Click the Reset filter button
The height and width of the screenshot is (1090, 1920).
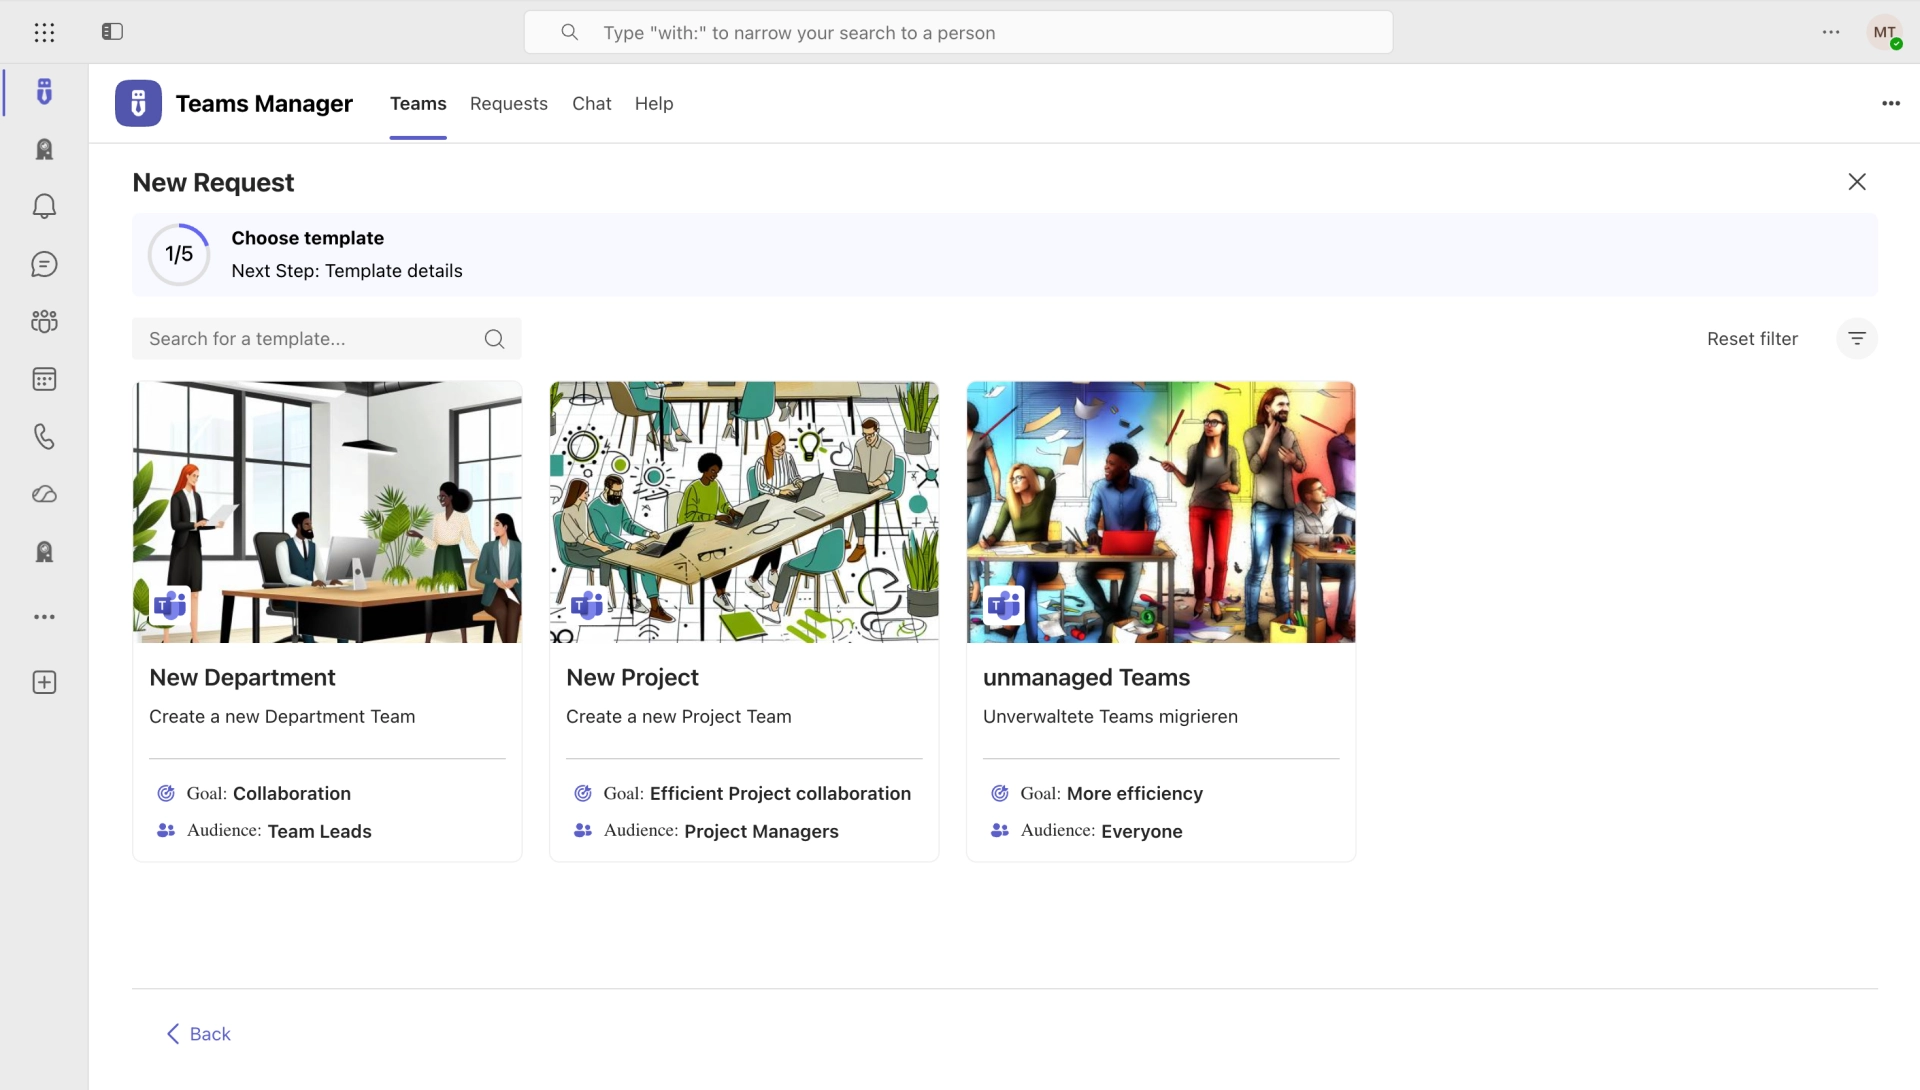(1752, 339)
